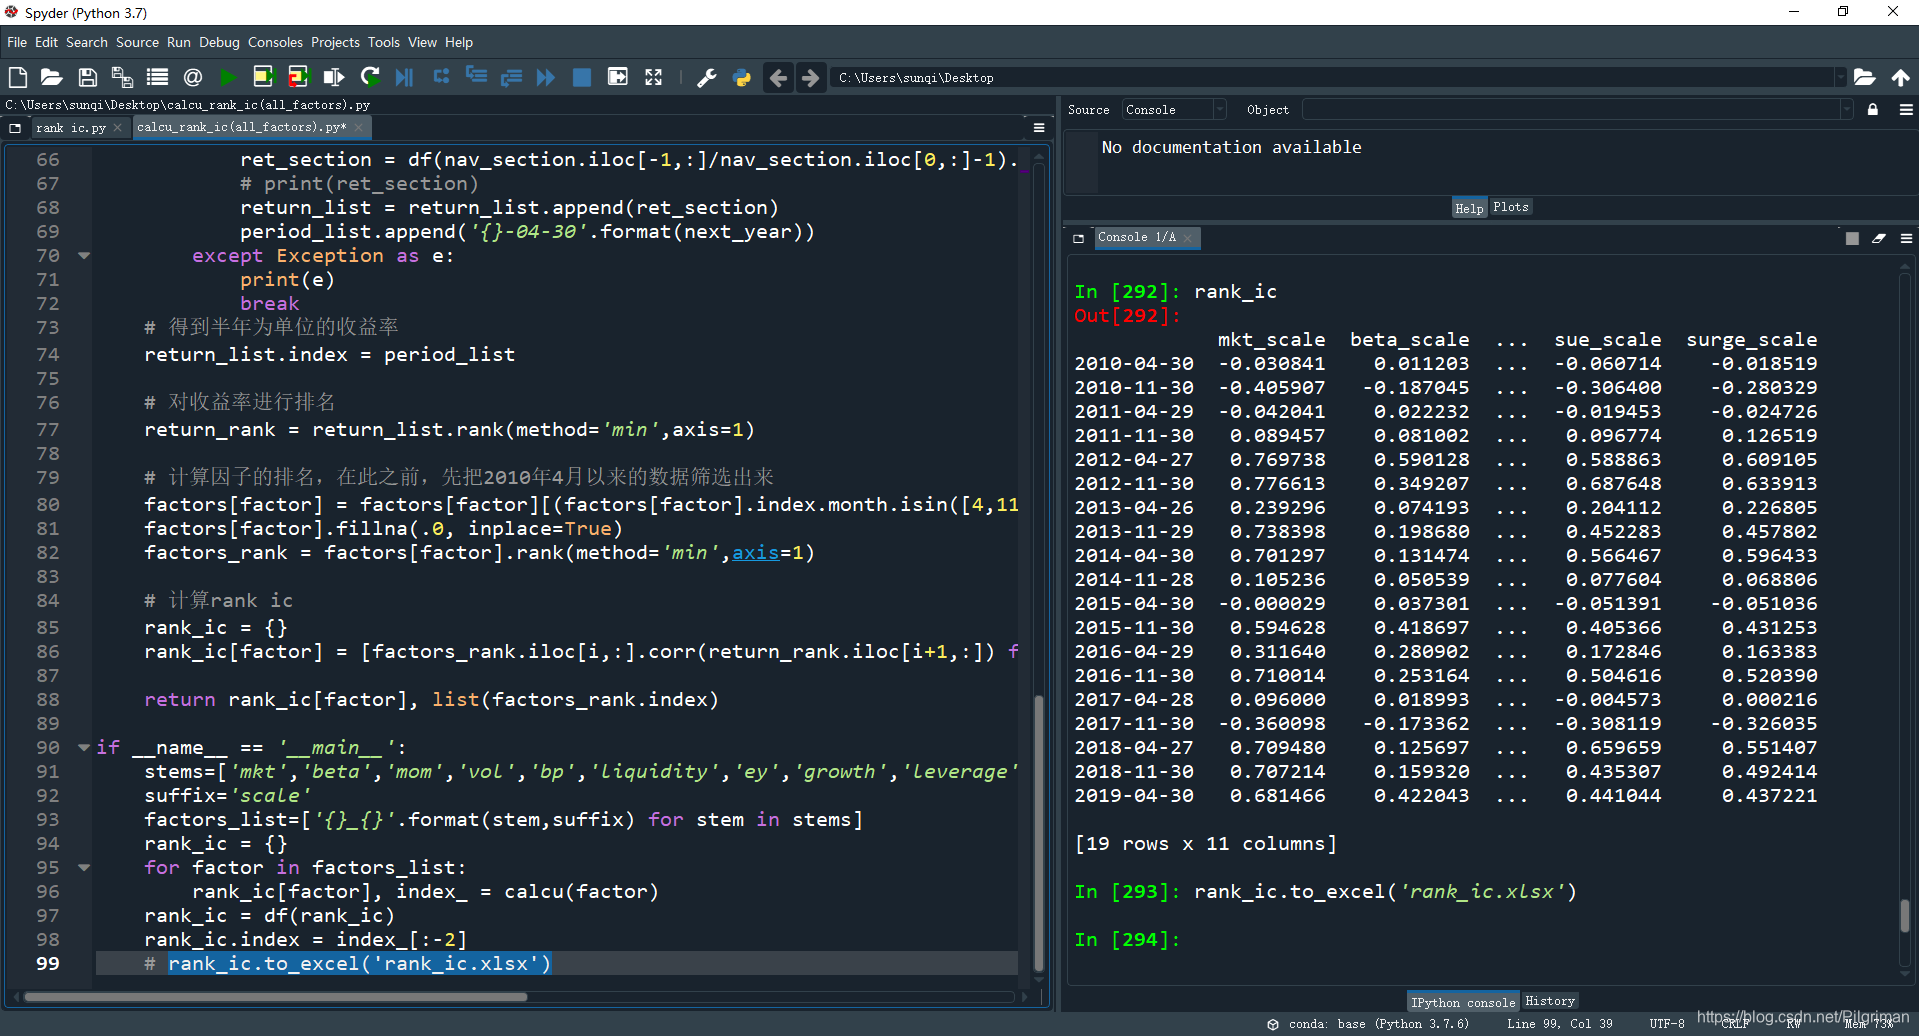
Task: Open a file using the folder icon
Action: (x=52, y=77)
